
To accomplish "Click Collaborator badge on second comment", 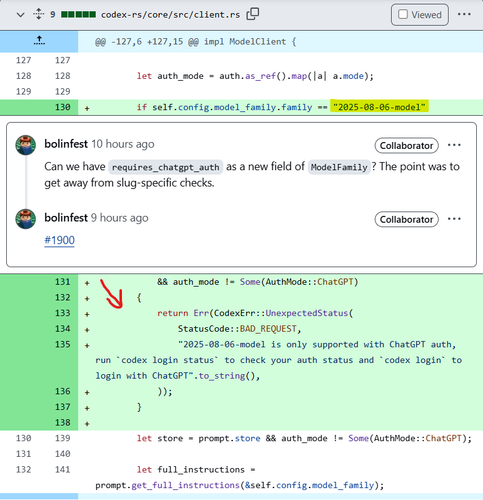I will point(406,219).
